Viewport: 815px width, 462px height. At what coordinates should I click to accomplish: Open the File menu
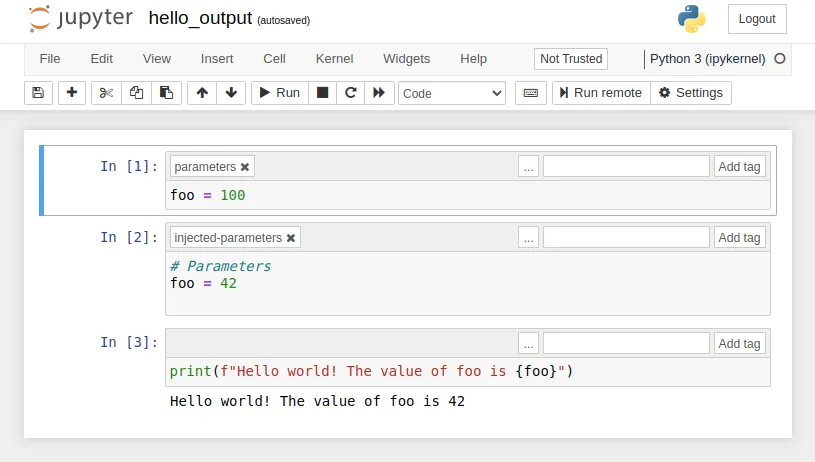(50, 59)
